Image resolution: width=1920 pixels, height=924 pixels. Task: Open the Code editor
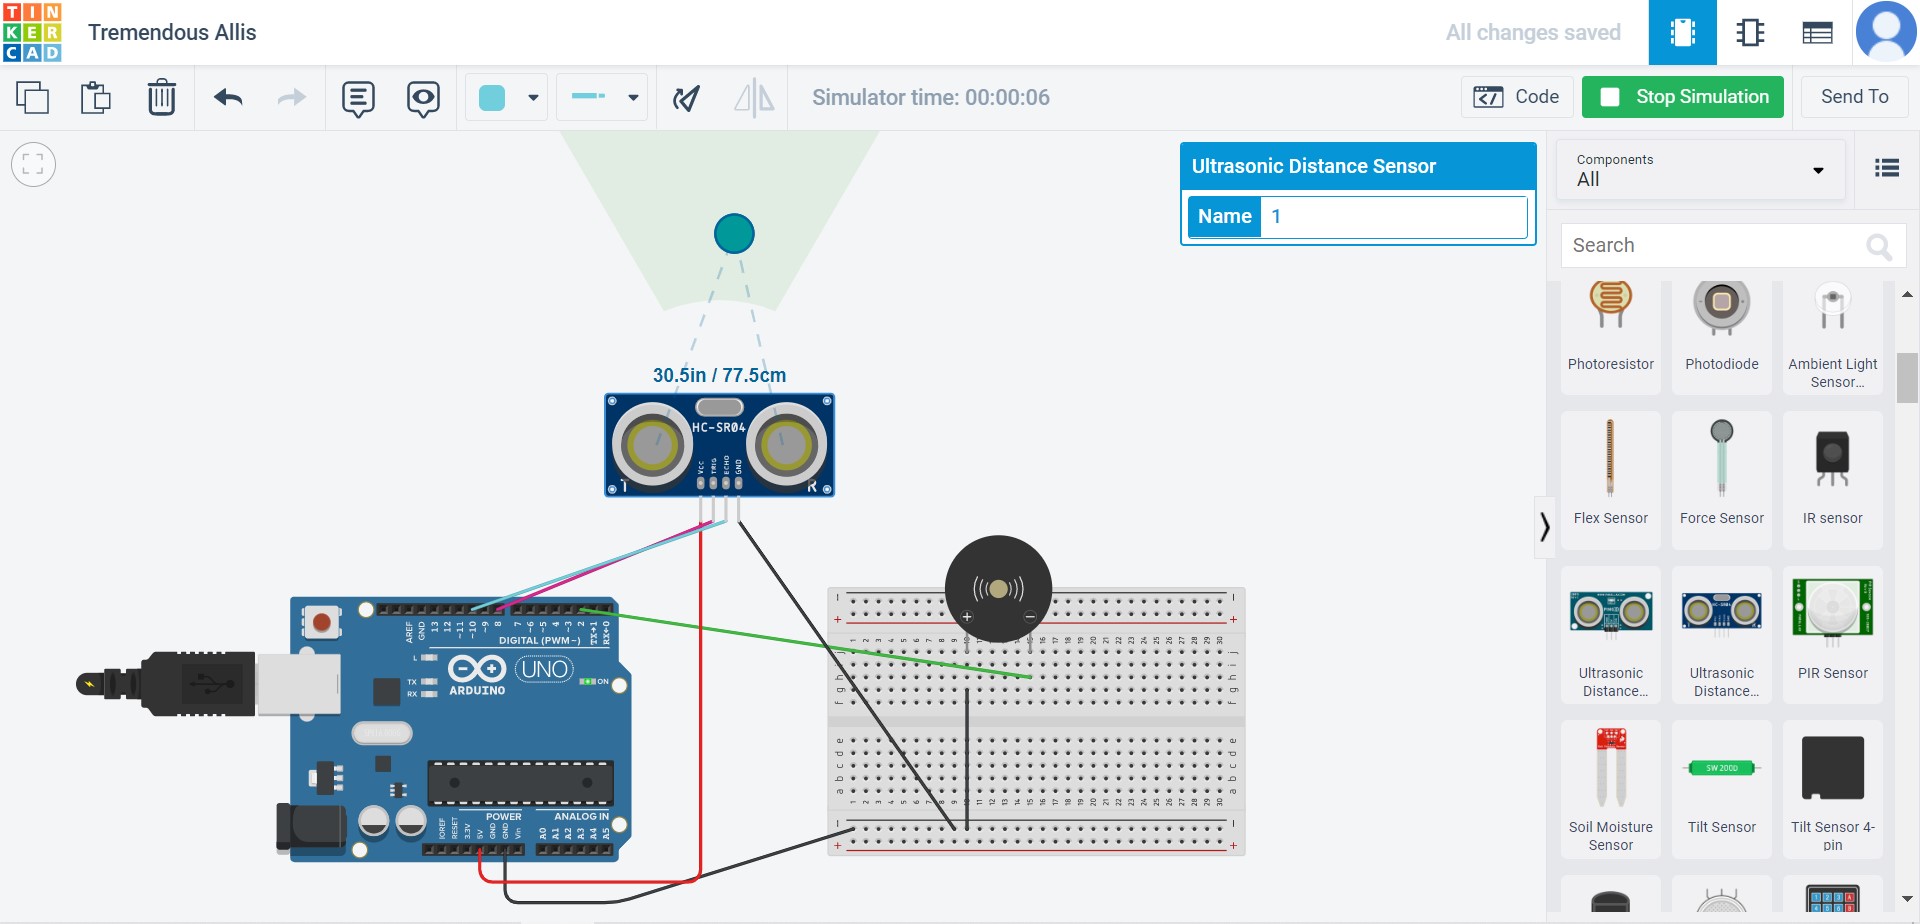[1517, 97]
